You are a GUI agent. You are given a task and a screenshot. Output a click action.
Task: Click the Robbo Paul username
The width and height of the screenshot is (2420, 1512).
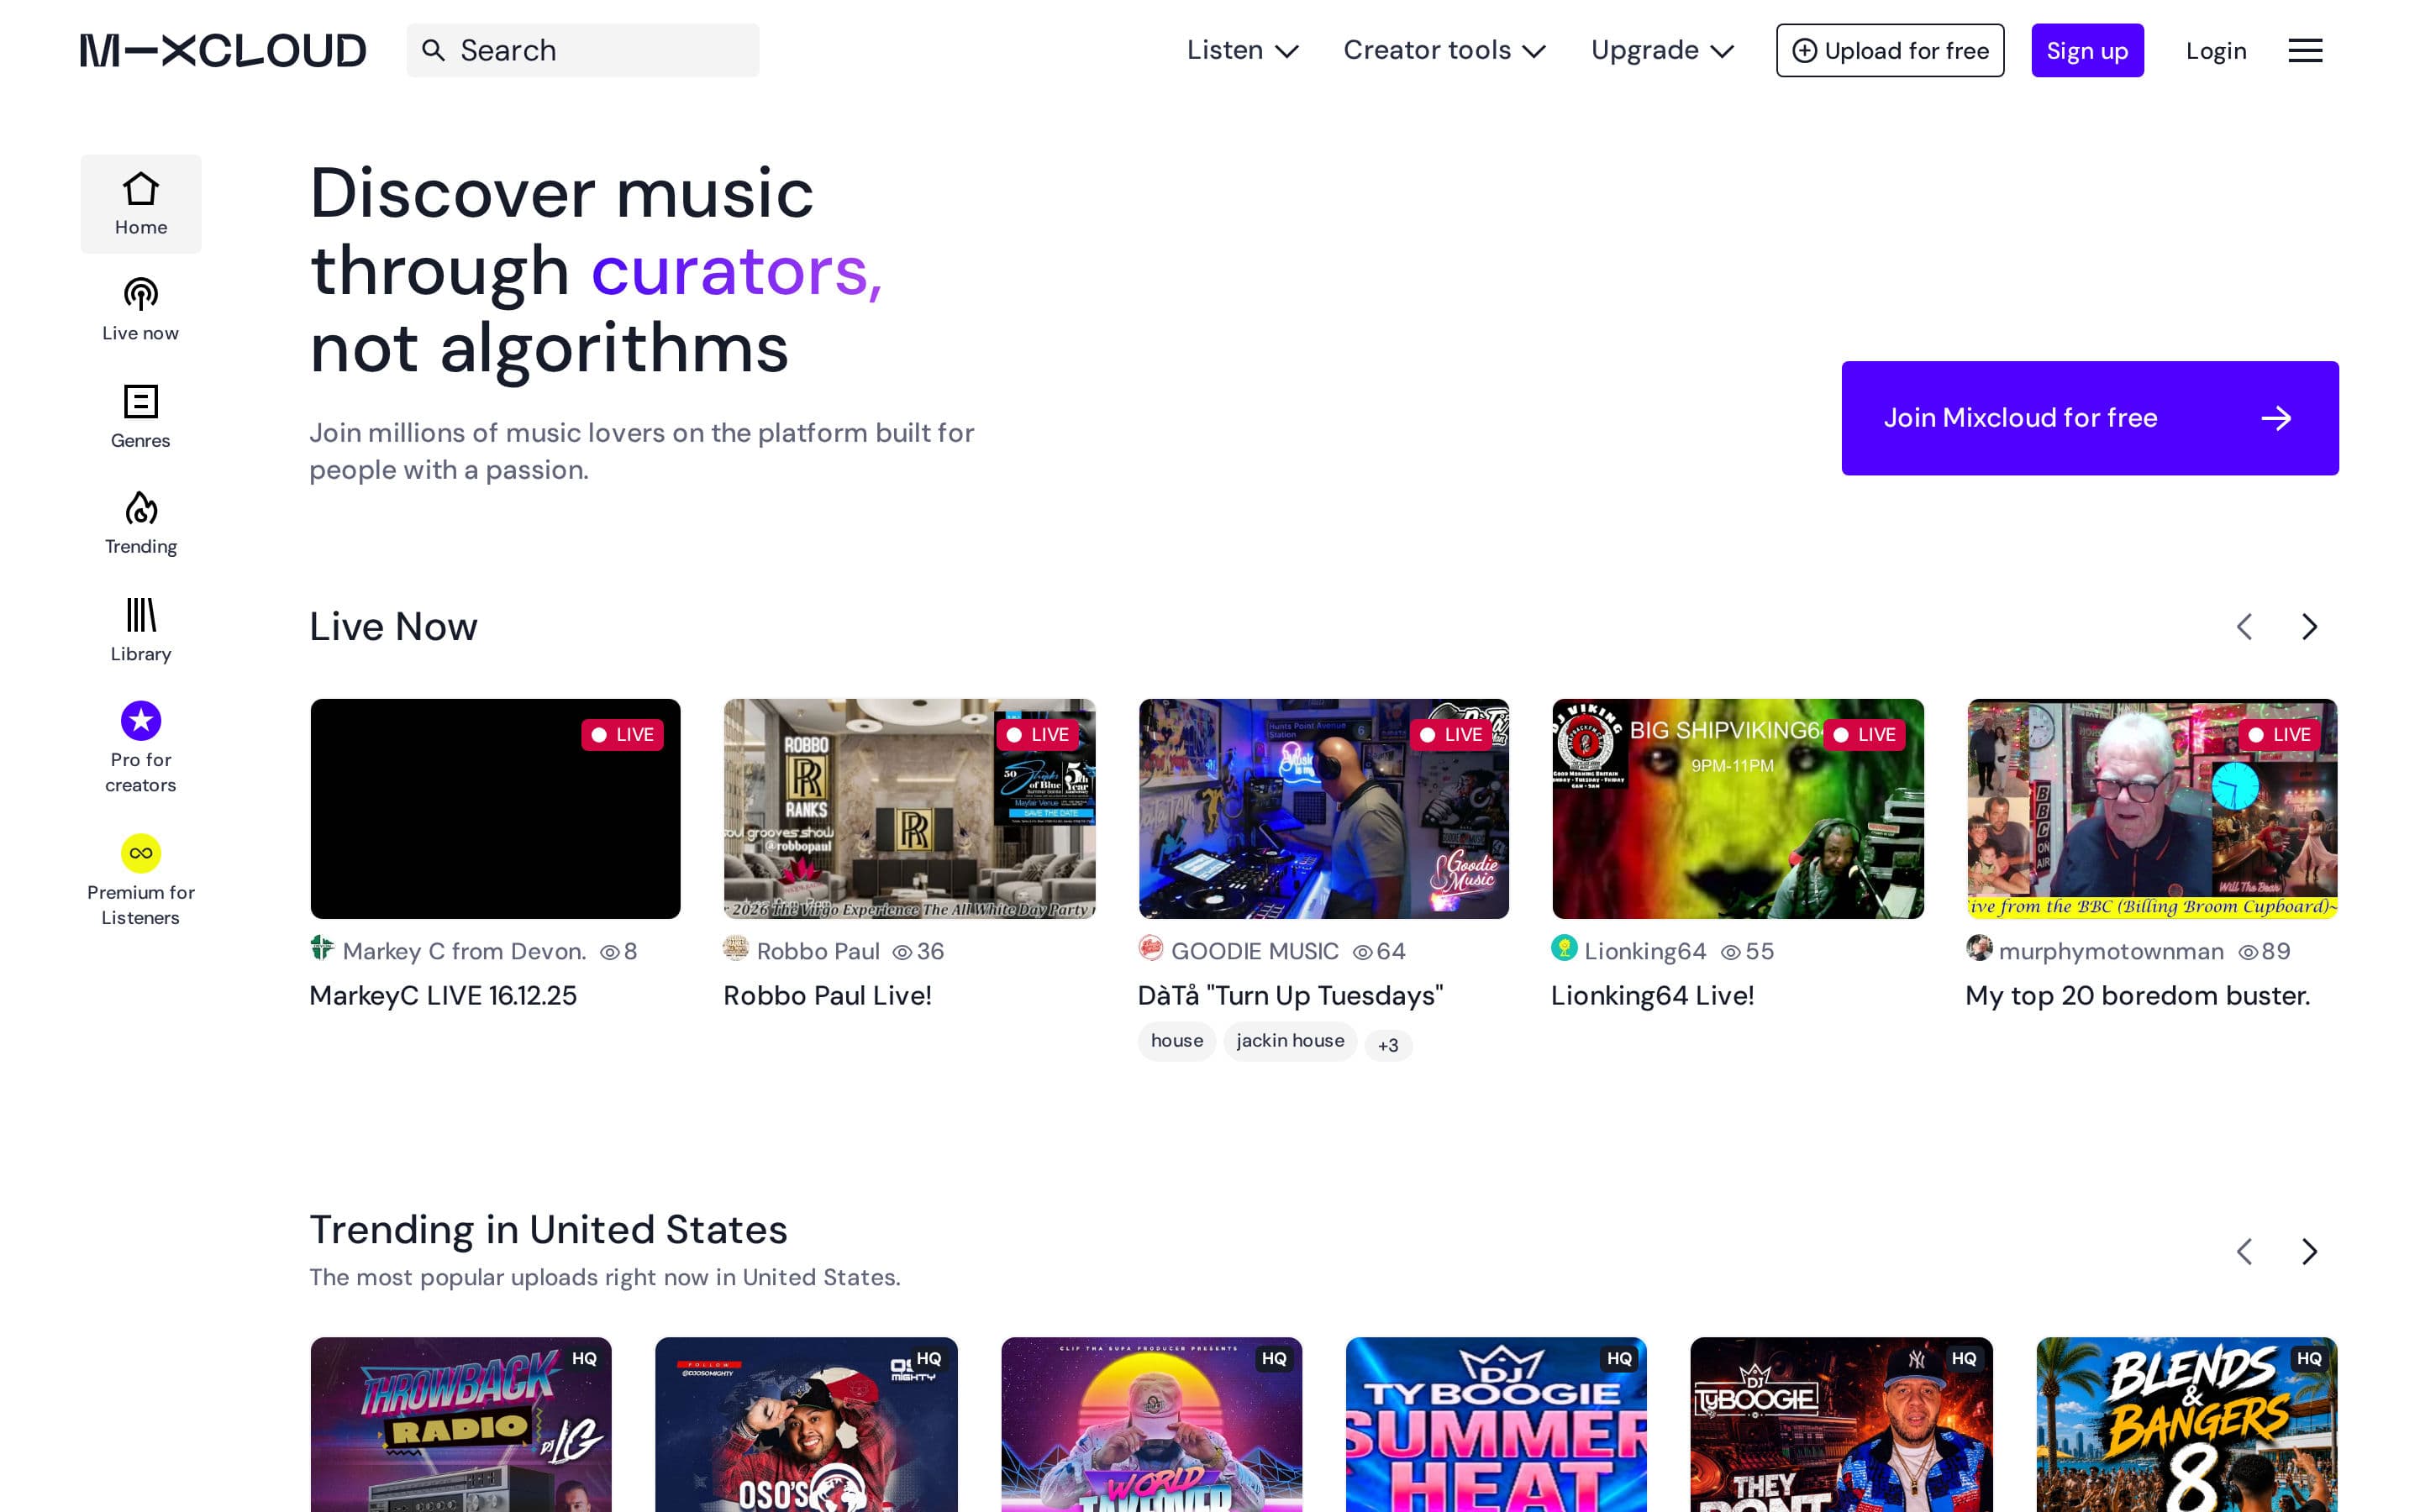(x=818, y=951)
